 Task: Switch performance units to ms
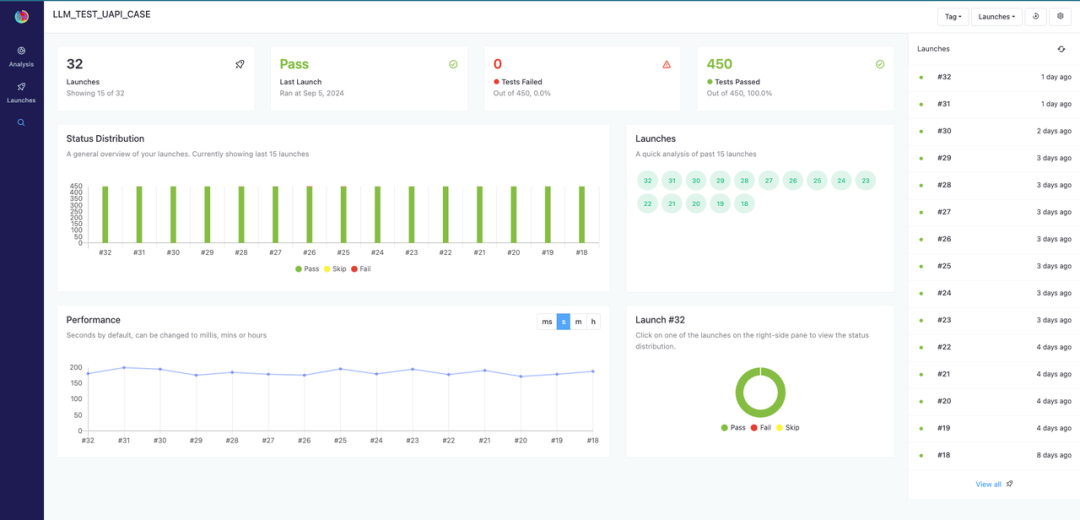[547, 322]
